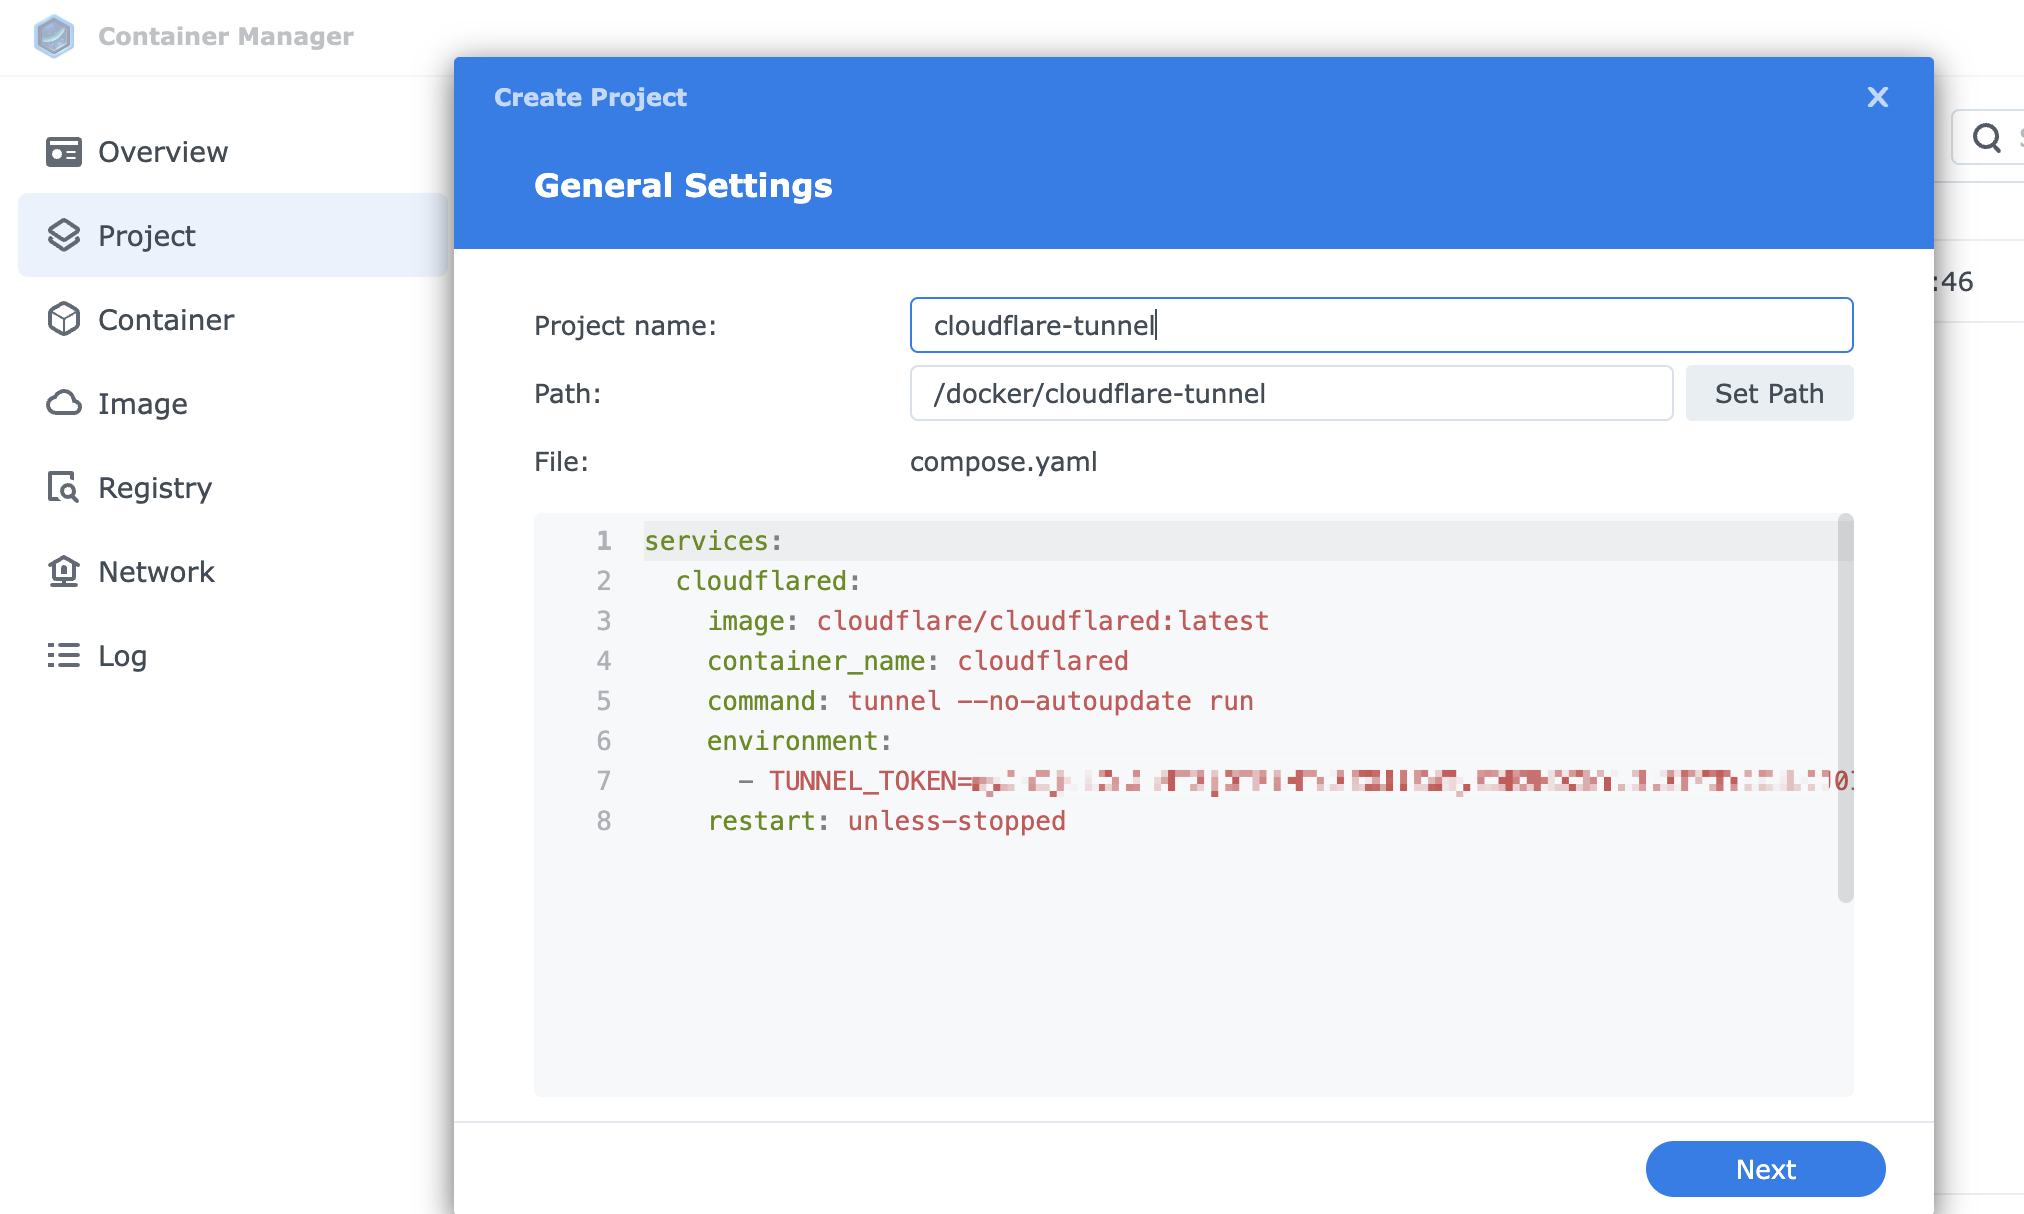
Task: Click the Log list icon in sidebar
Action: pyautogui.click(x=64, y=655)
